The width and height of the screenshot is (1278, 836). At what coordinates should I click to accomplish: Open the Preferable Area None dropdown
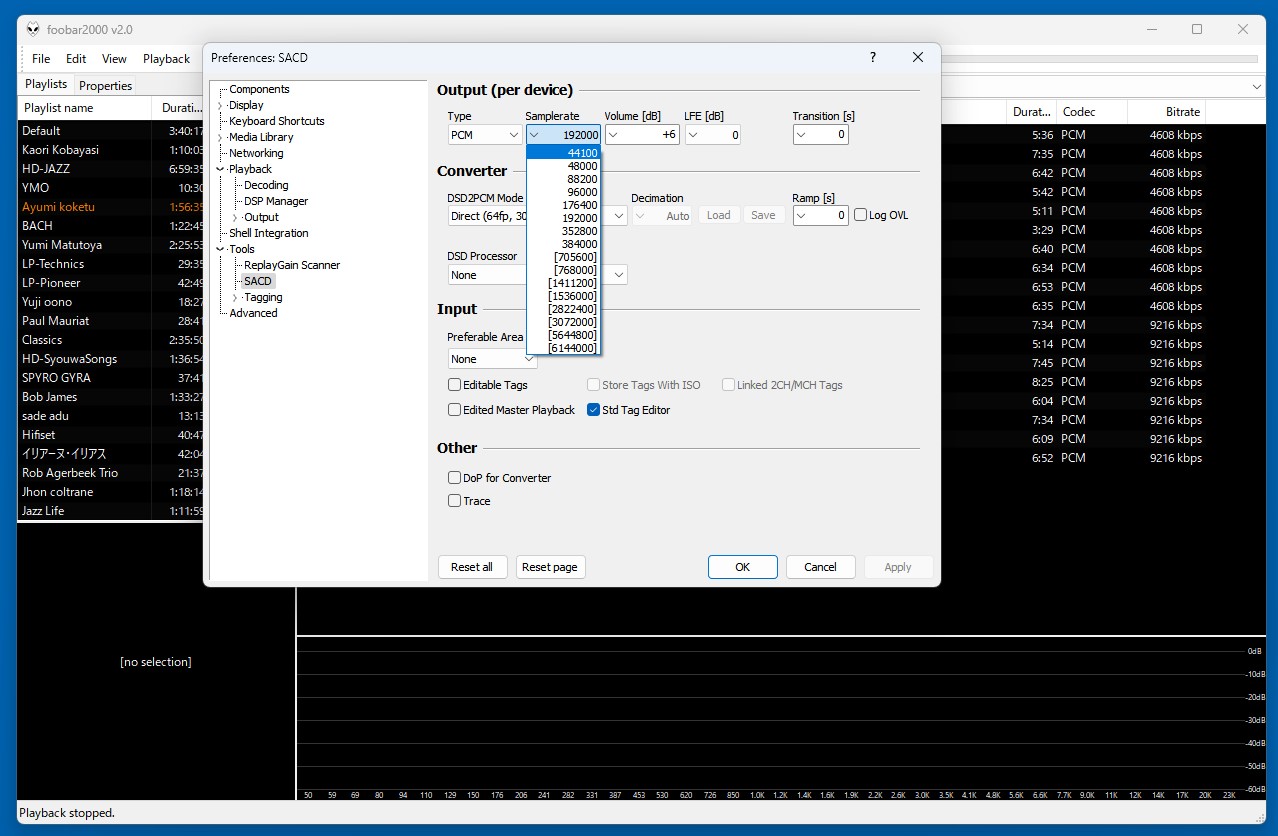[492, 359]
